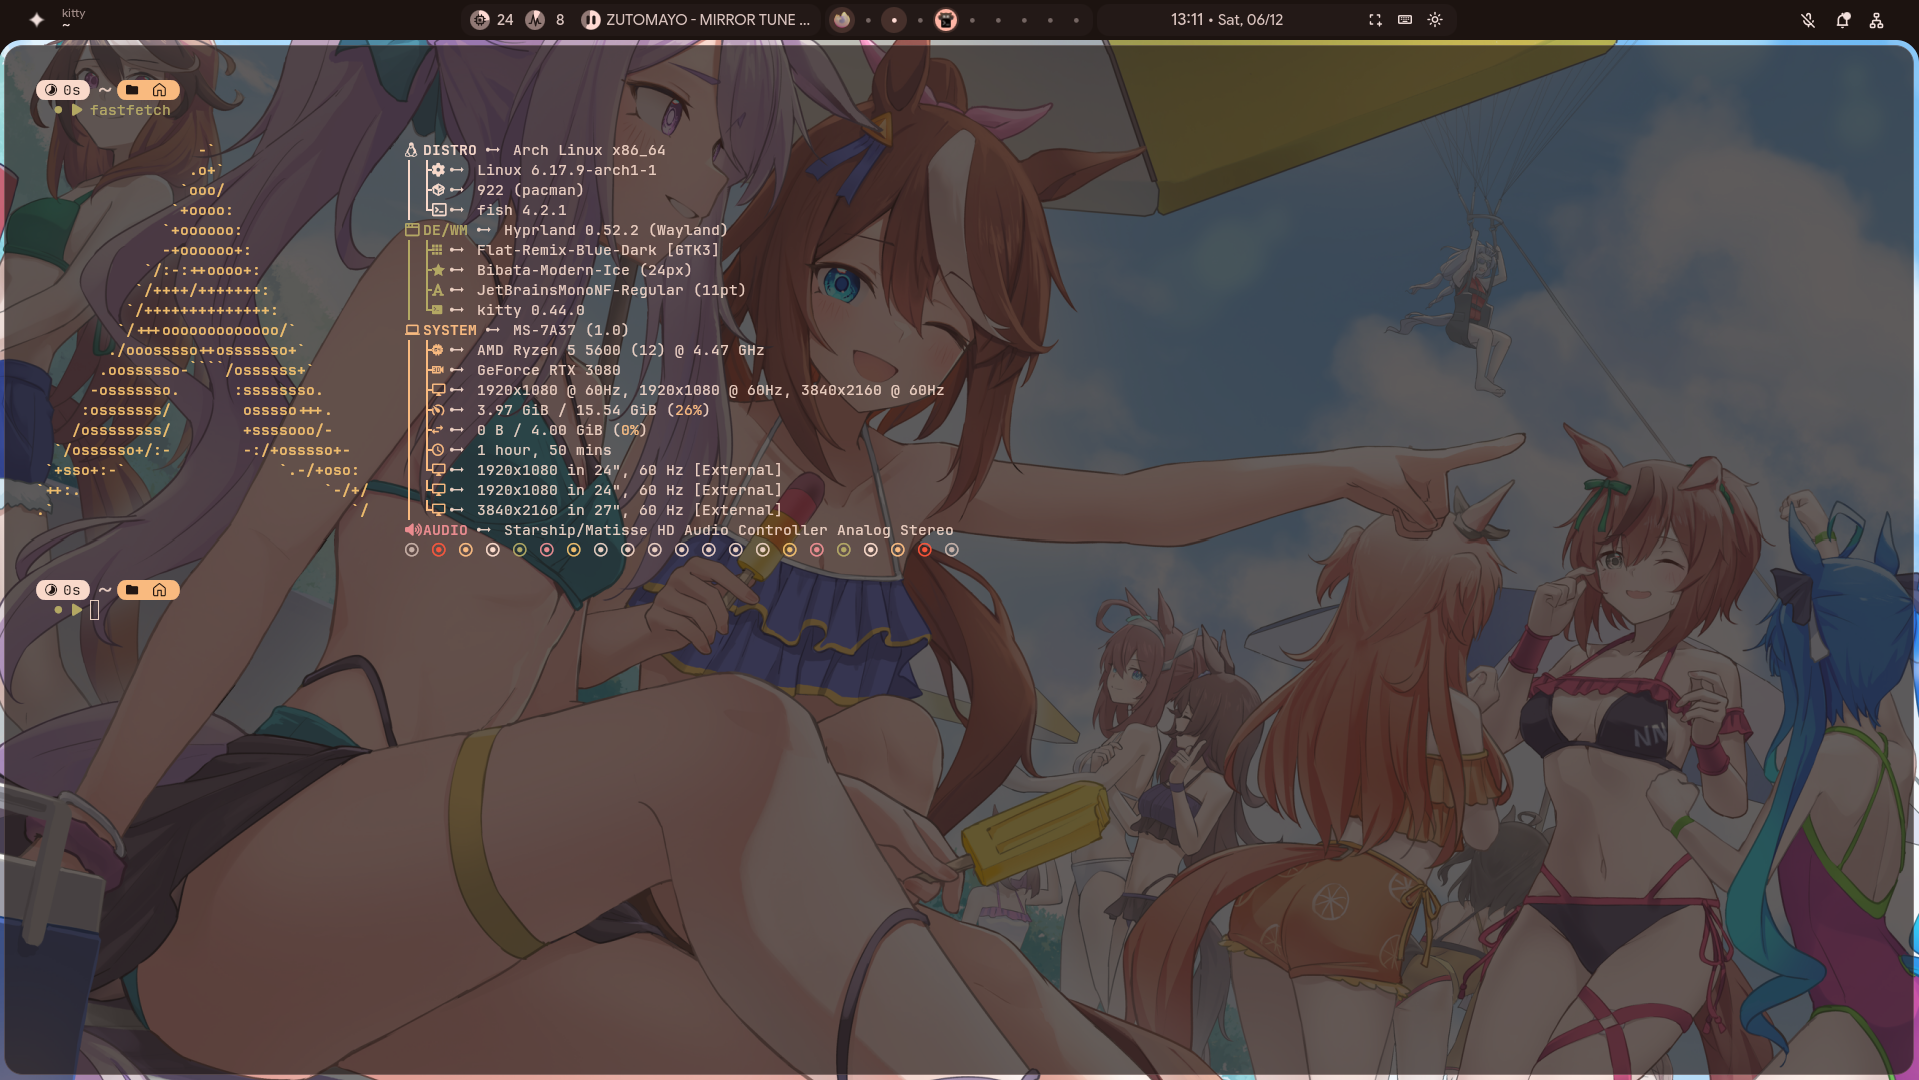Click the keyboard layout icon in the system bar
The width and height of the screenshot is (1919, 1080).
(1403, 19)
